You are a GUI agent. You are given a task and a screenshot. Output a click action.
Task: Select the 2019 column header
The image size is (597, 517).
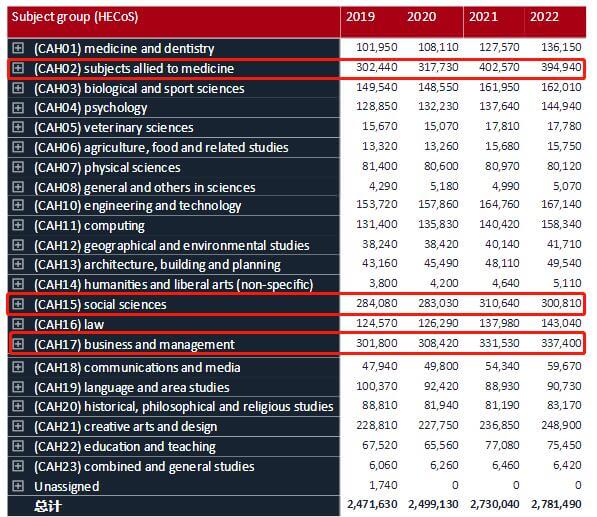pos(360,17)
